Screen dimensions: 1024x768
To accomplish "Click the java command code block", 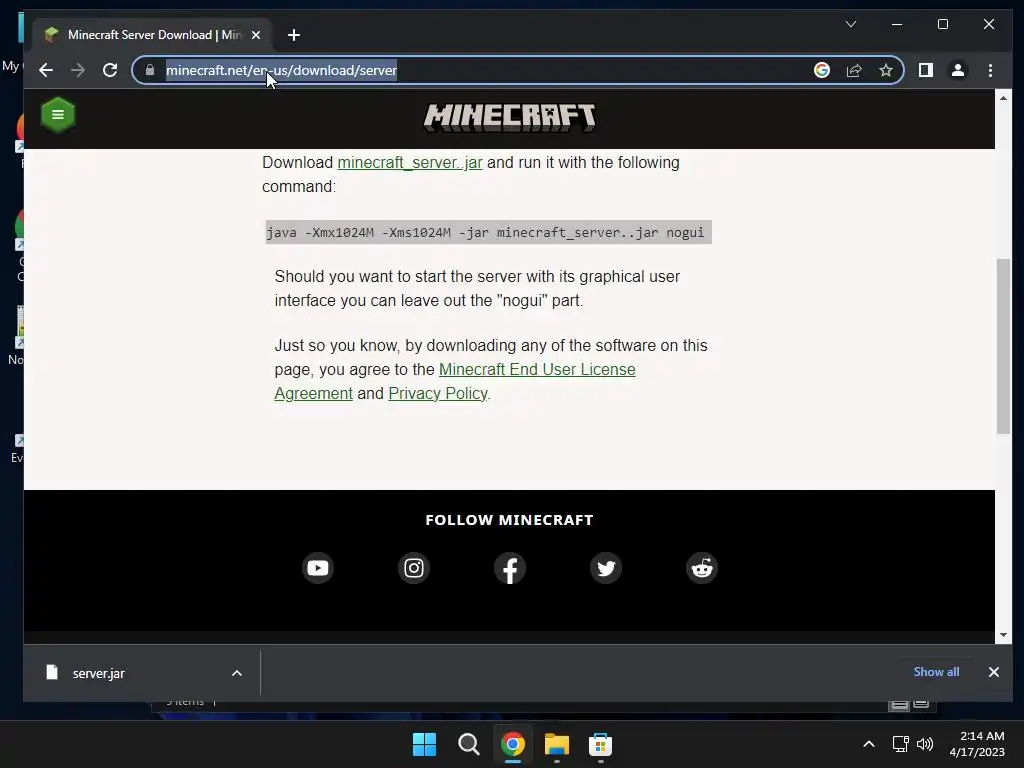I will (x=488, y=232).
